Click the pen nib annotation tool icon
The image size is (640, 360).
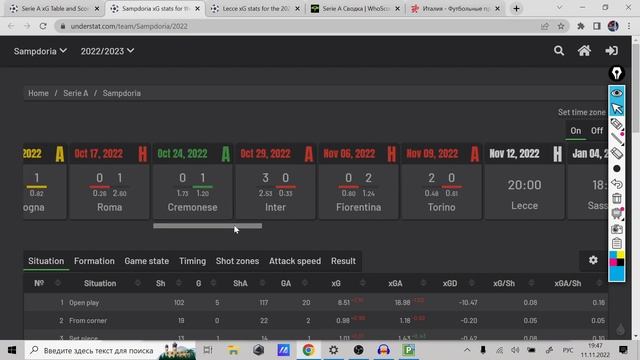pos(617,73)
